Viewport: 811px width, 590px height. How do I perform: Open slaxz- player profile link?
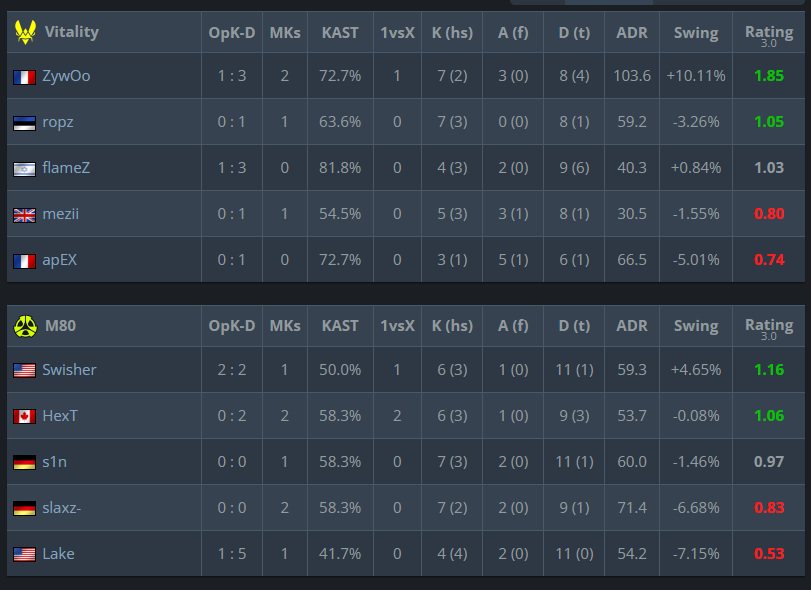(x=62, y=508)
